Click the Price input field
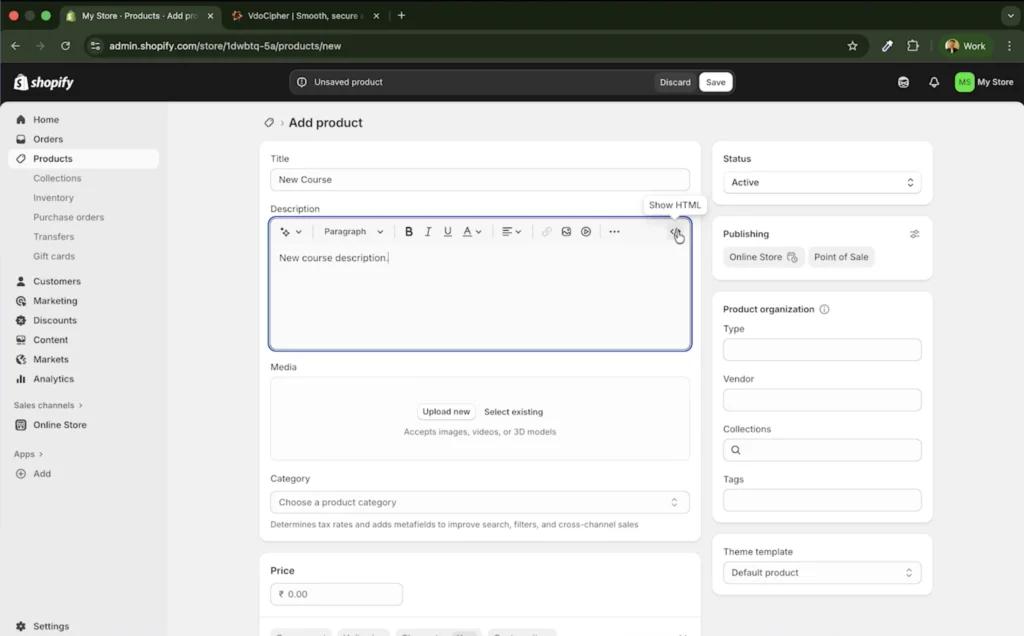 point(336,594)
